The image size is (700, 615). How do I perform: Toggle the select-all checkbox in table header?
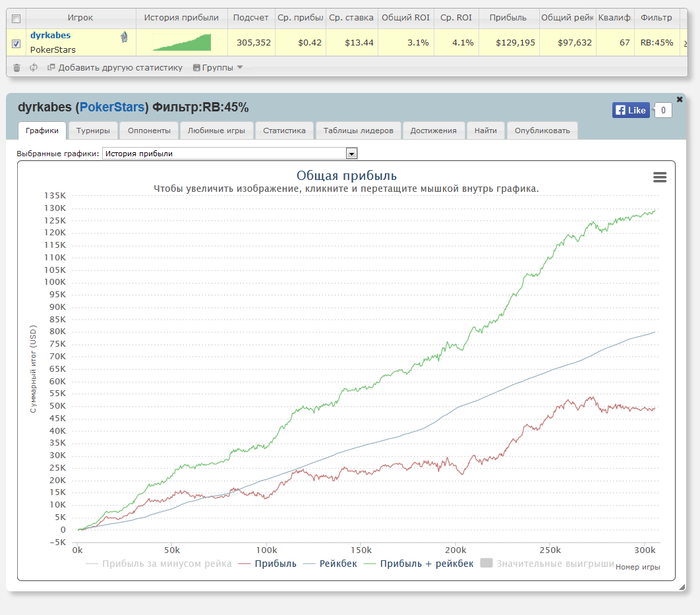coord(16,18)
